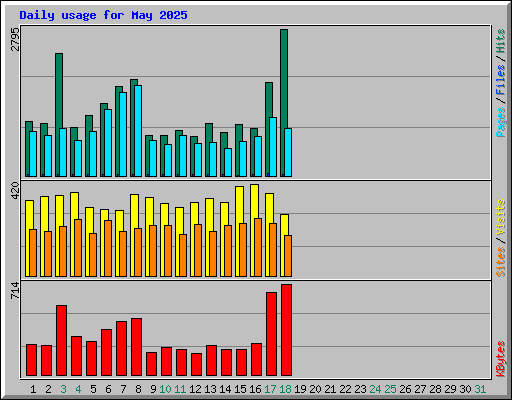Click the 'Daily usage for May 2025' title
Image resolution: width=512 pixels, height=400 pixels.
(103, 15)
